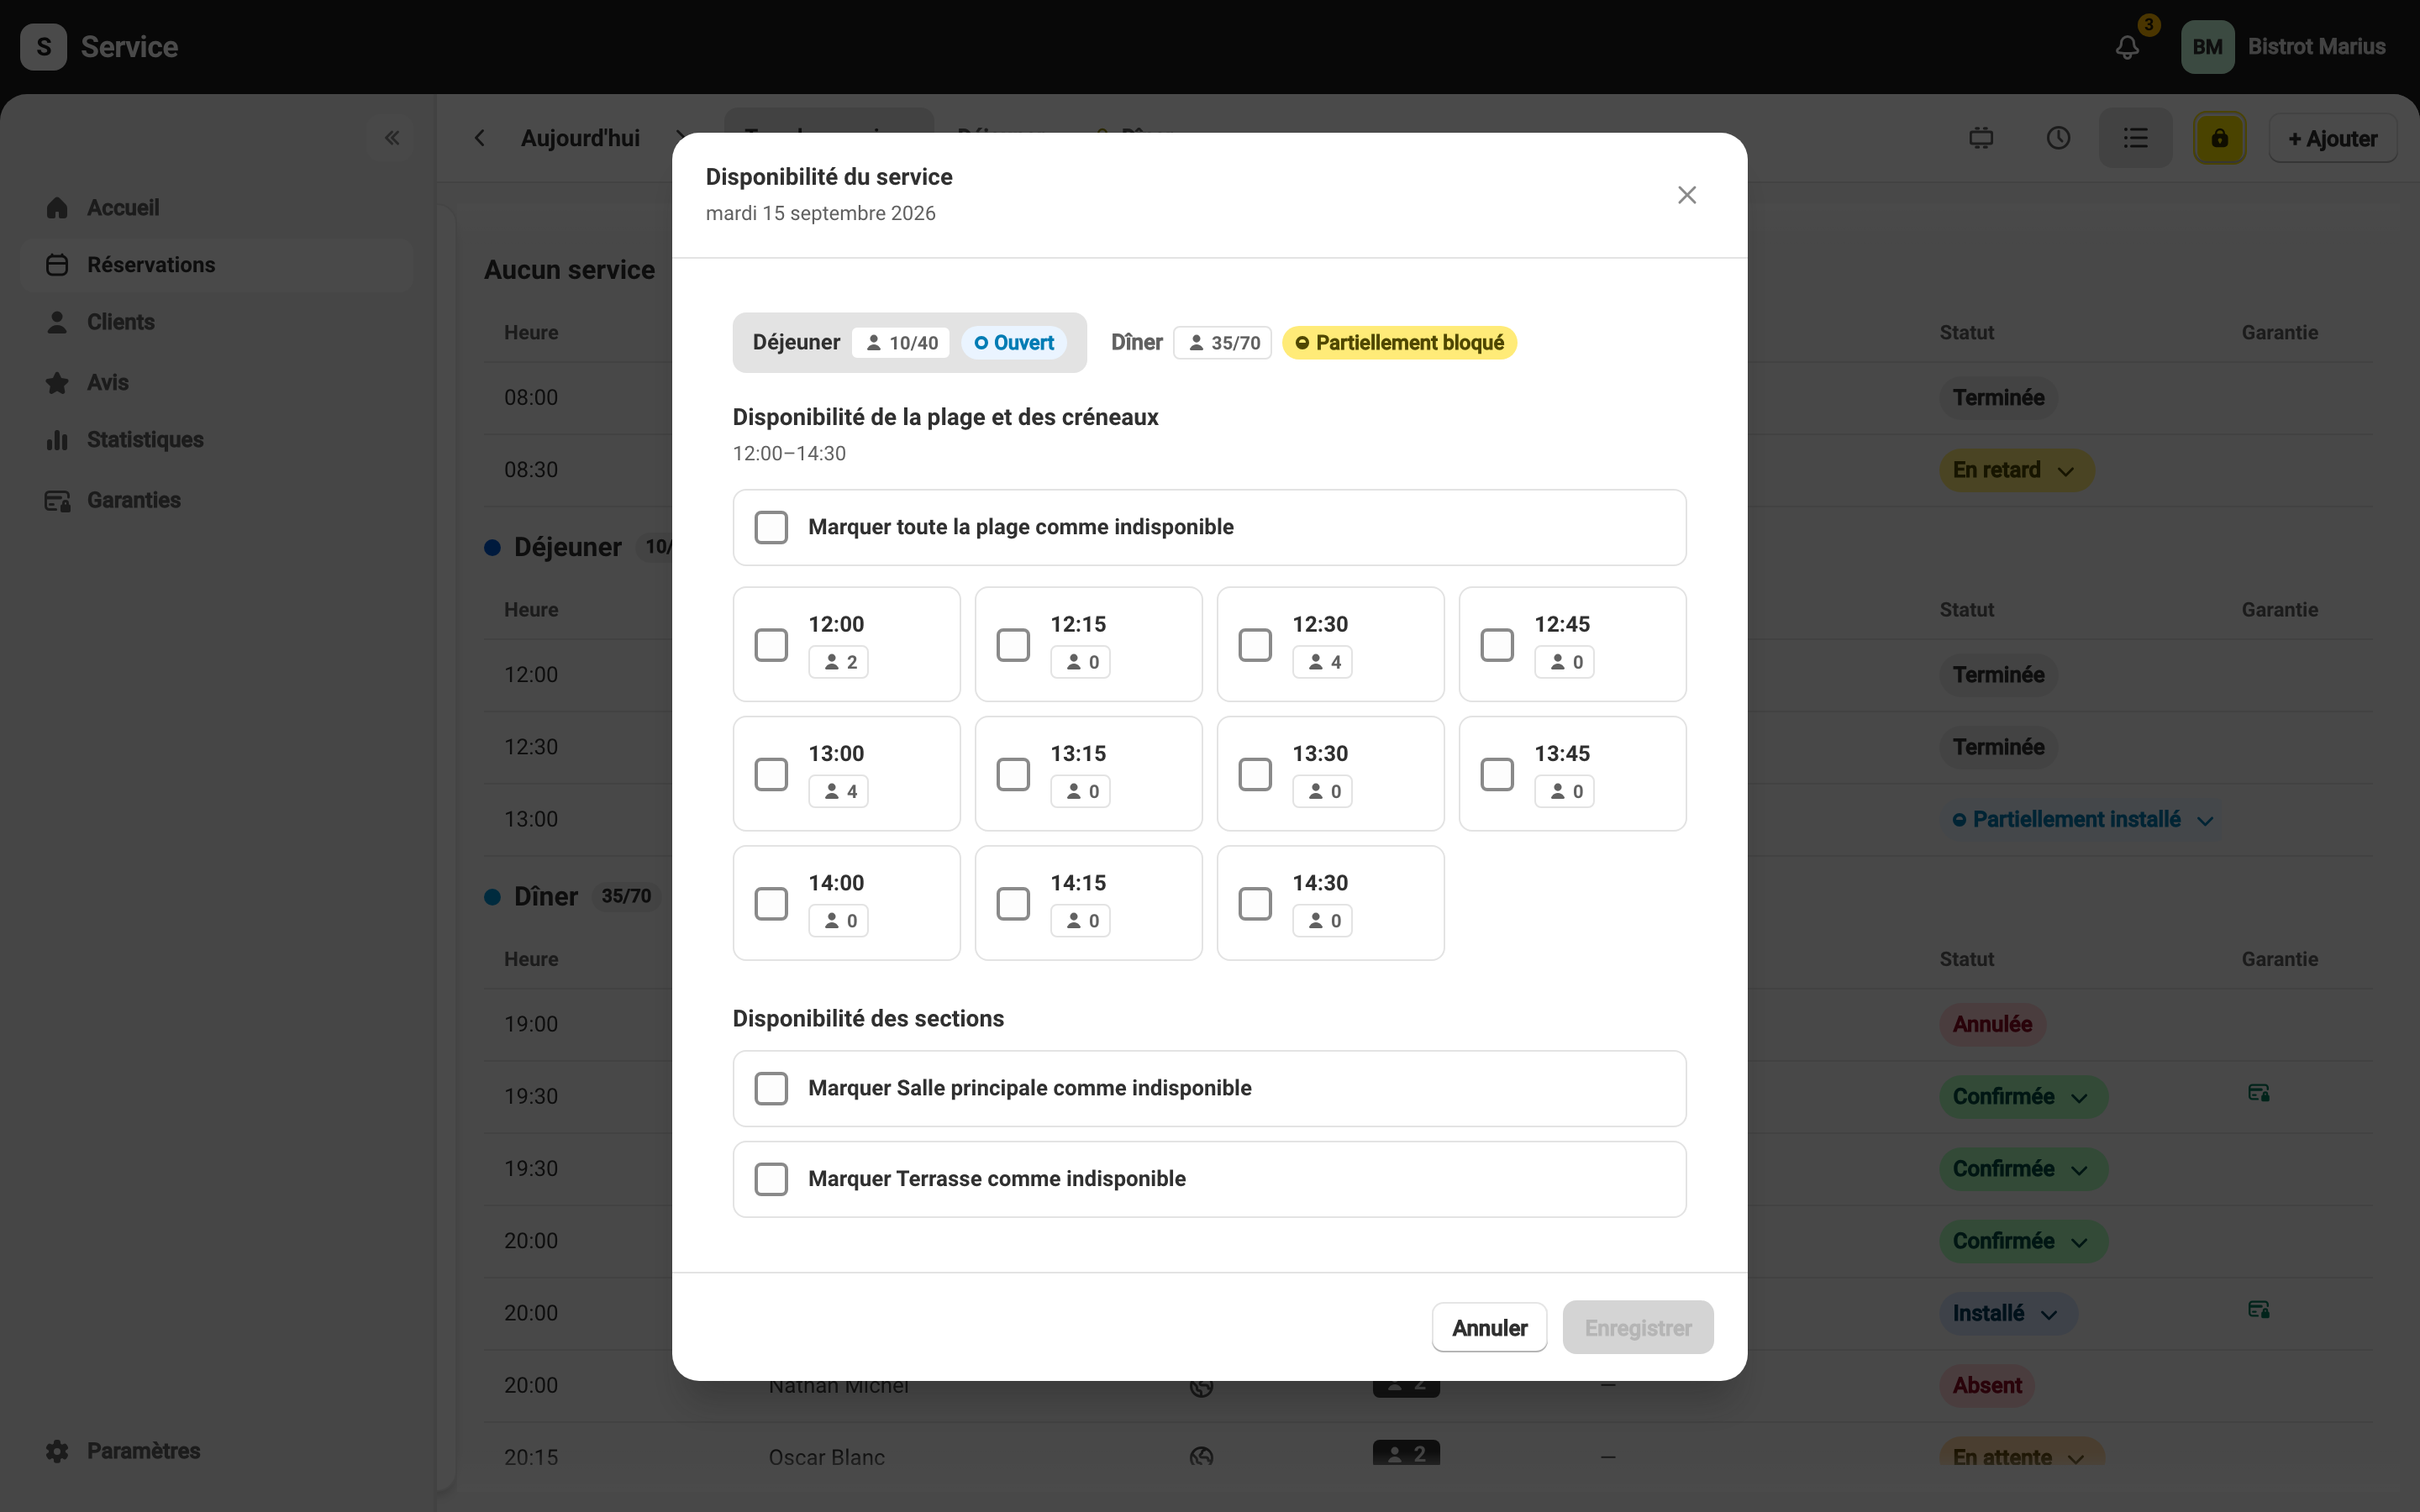Open Réservations in the sidebar
Viewport: 2420px width, 1512px height.
[217, 265]
